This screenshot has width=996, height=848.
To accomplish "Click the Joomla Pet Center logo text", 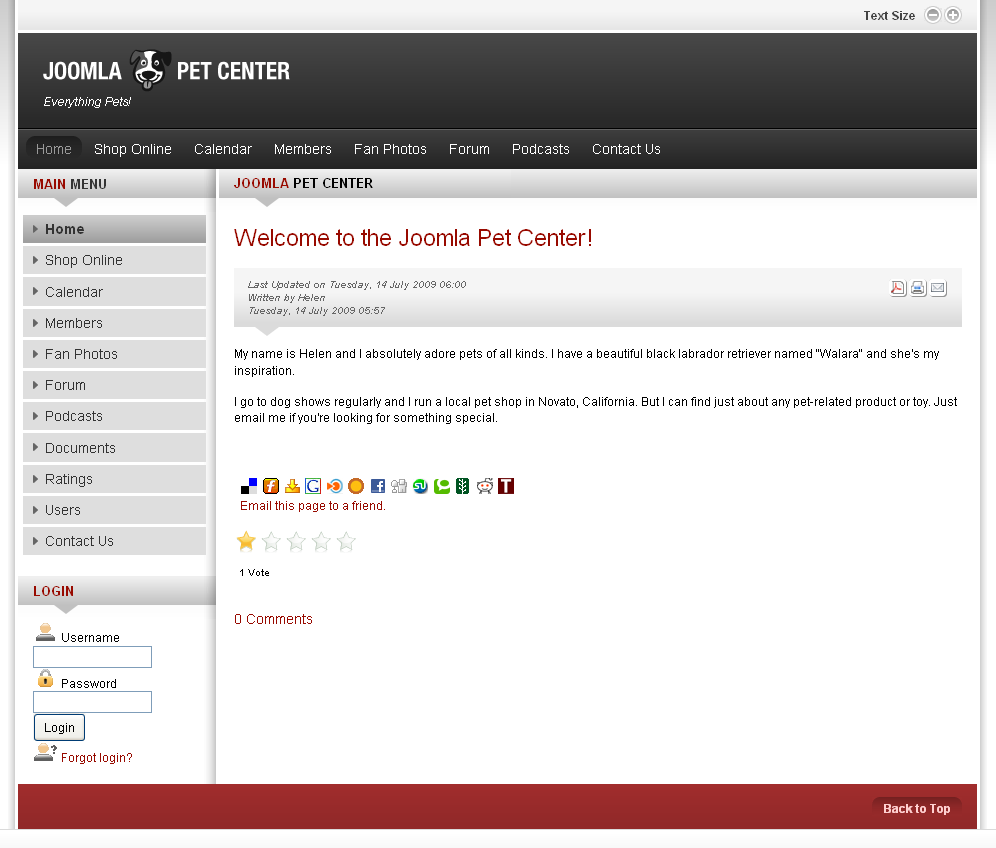I will tap(166, 71).
